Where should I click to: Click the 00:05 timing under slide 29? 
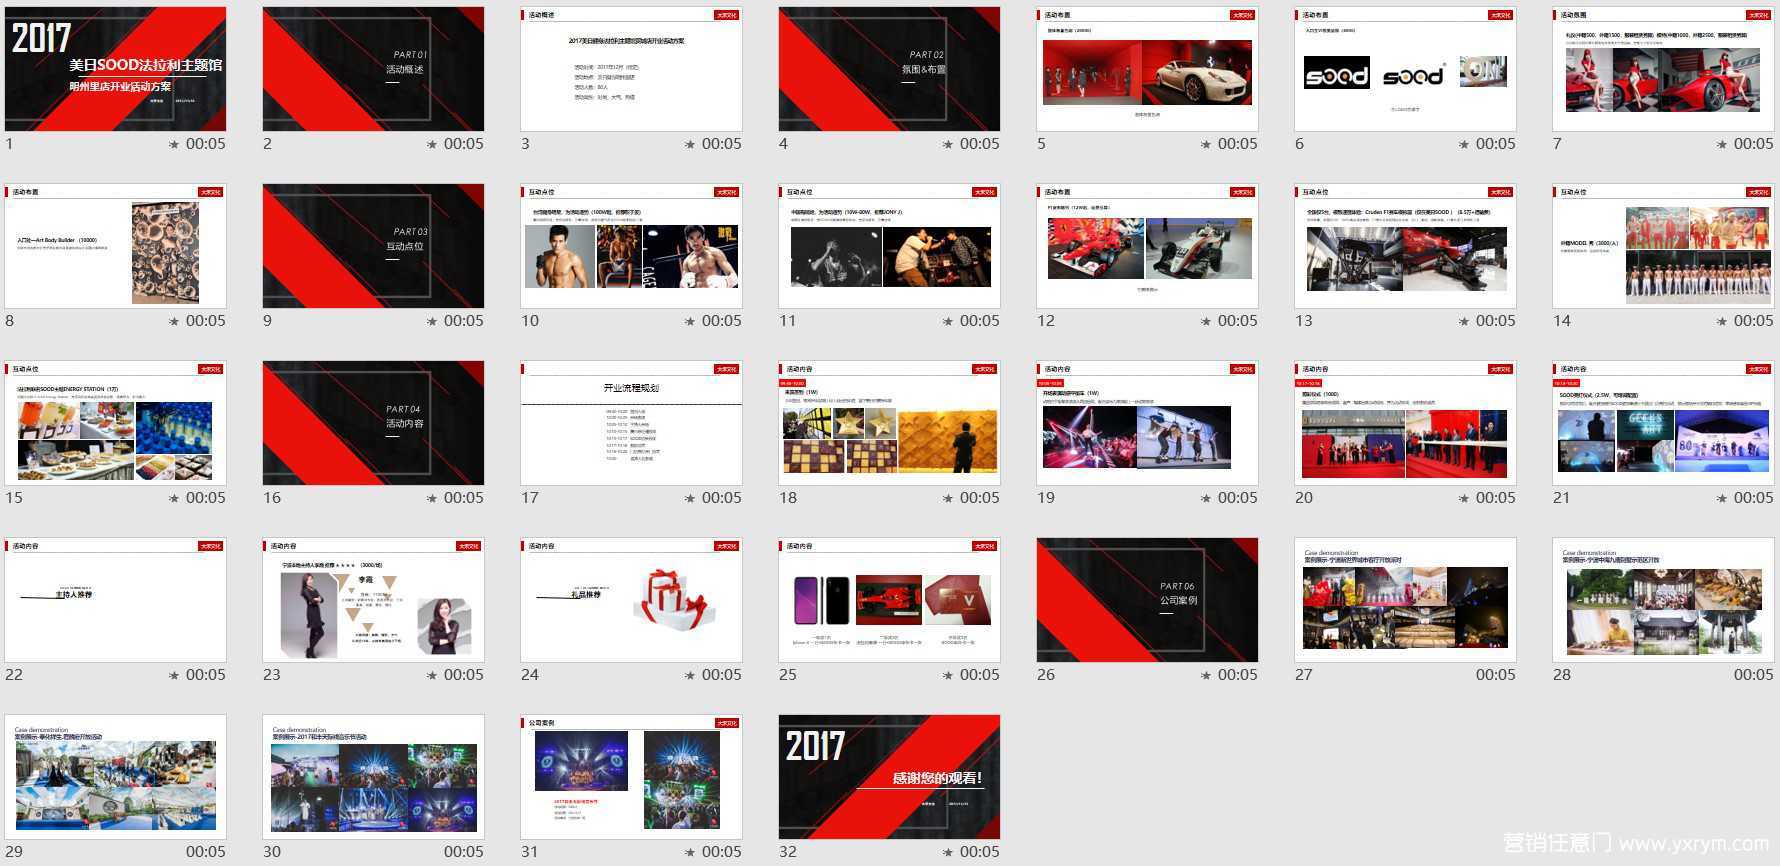(x=205, y=852)
